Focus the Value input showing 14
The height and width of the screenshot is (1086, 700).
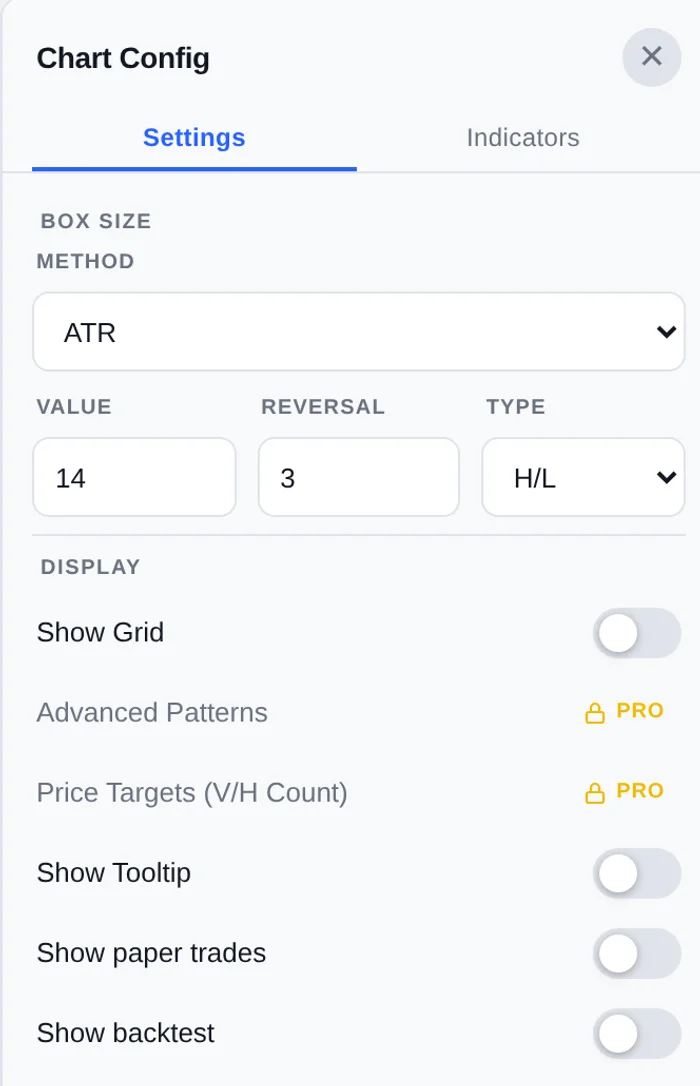click(134, 477)
